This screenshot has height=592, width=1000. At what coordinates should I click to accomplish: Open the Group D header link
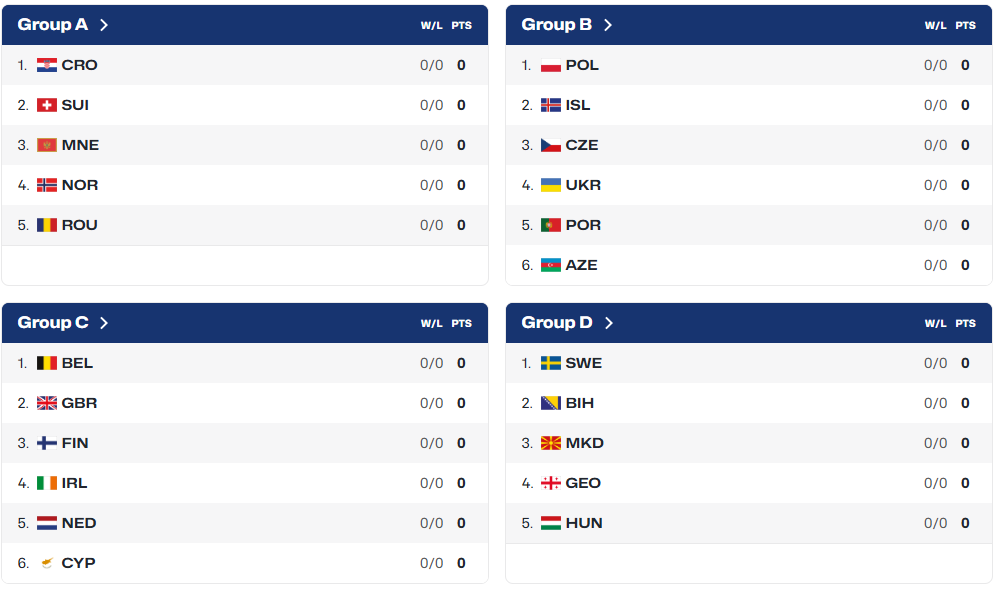pyautogui.click(x=567, y=323)
